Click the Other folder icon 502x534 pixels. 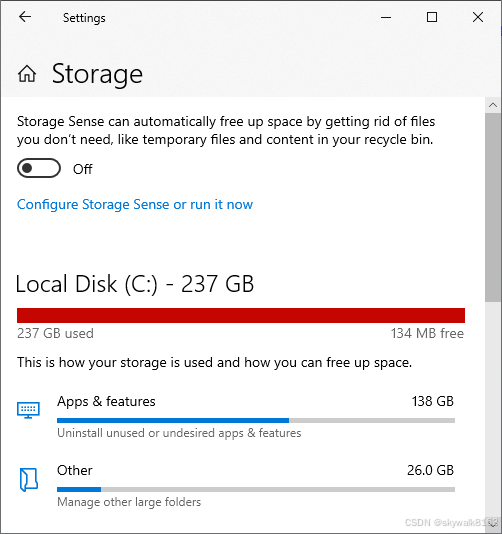[x=29, y=480]
